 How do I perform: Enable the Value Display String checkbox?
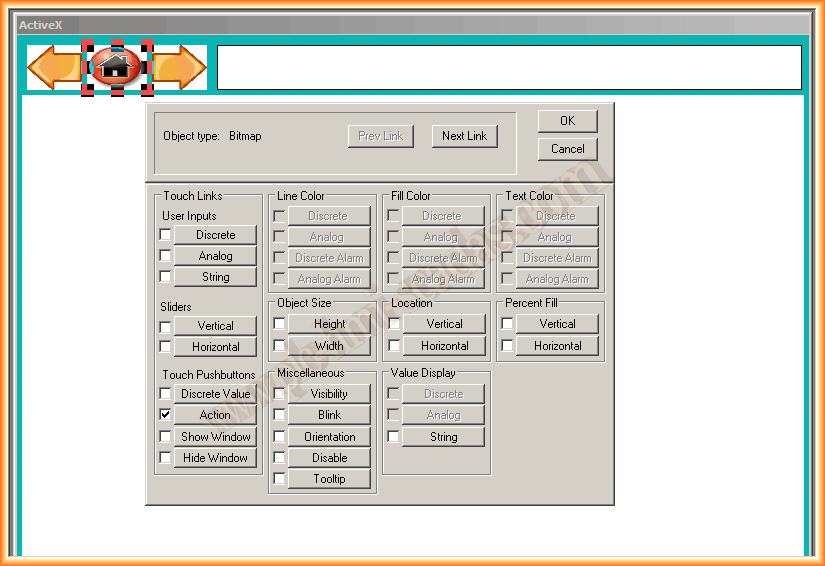(x=394, y=437)
